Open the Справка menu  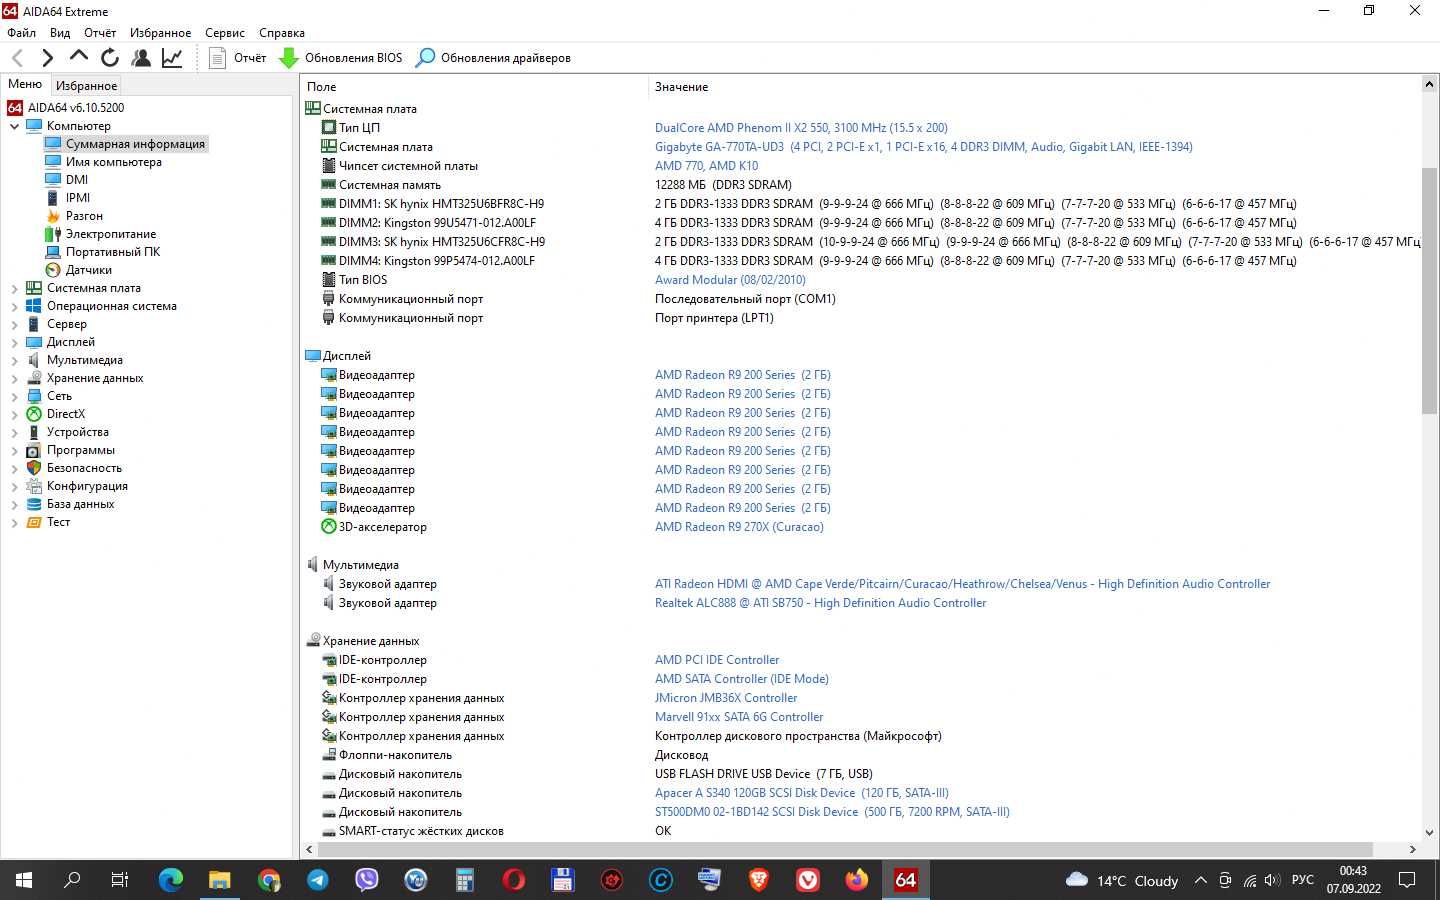(x=282, y=33)
